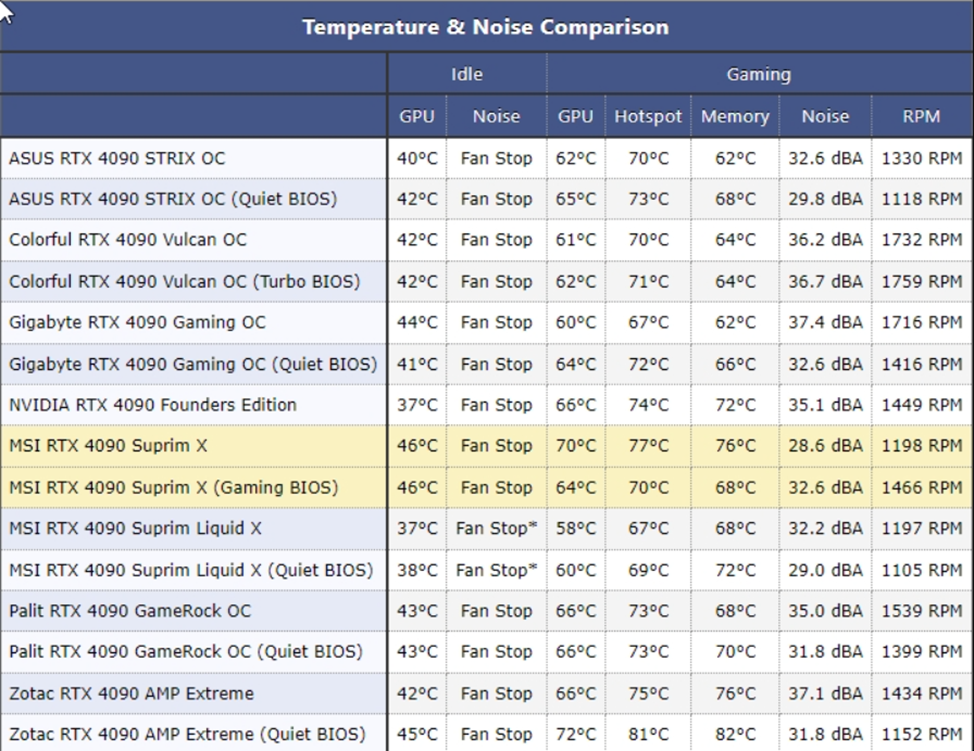Click the 1732 RPM cell

(x=921, y=240)
